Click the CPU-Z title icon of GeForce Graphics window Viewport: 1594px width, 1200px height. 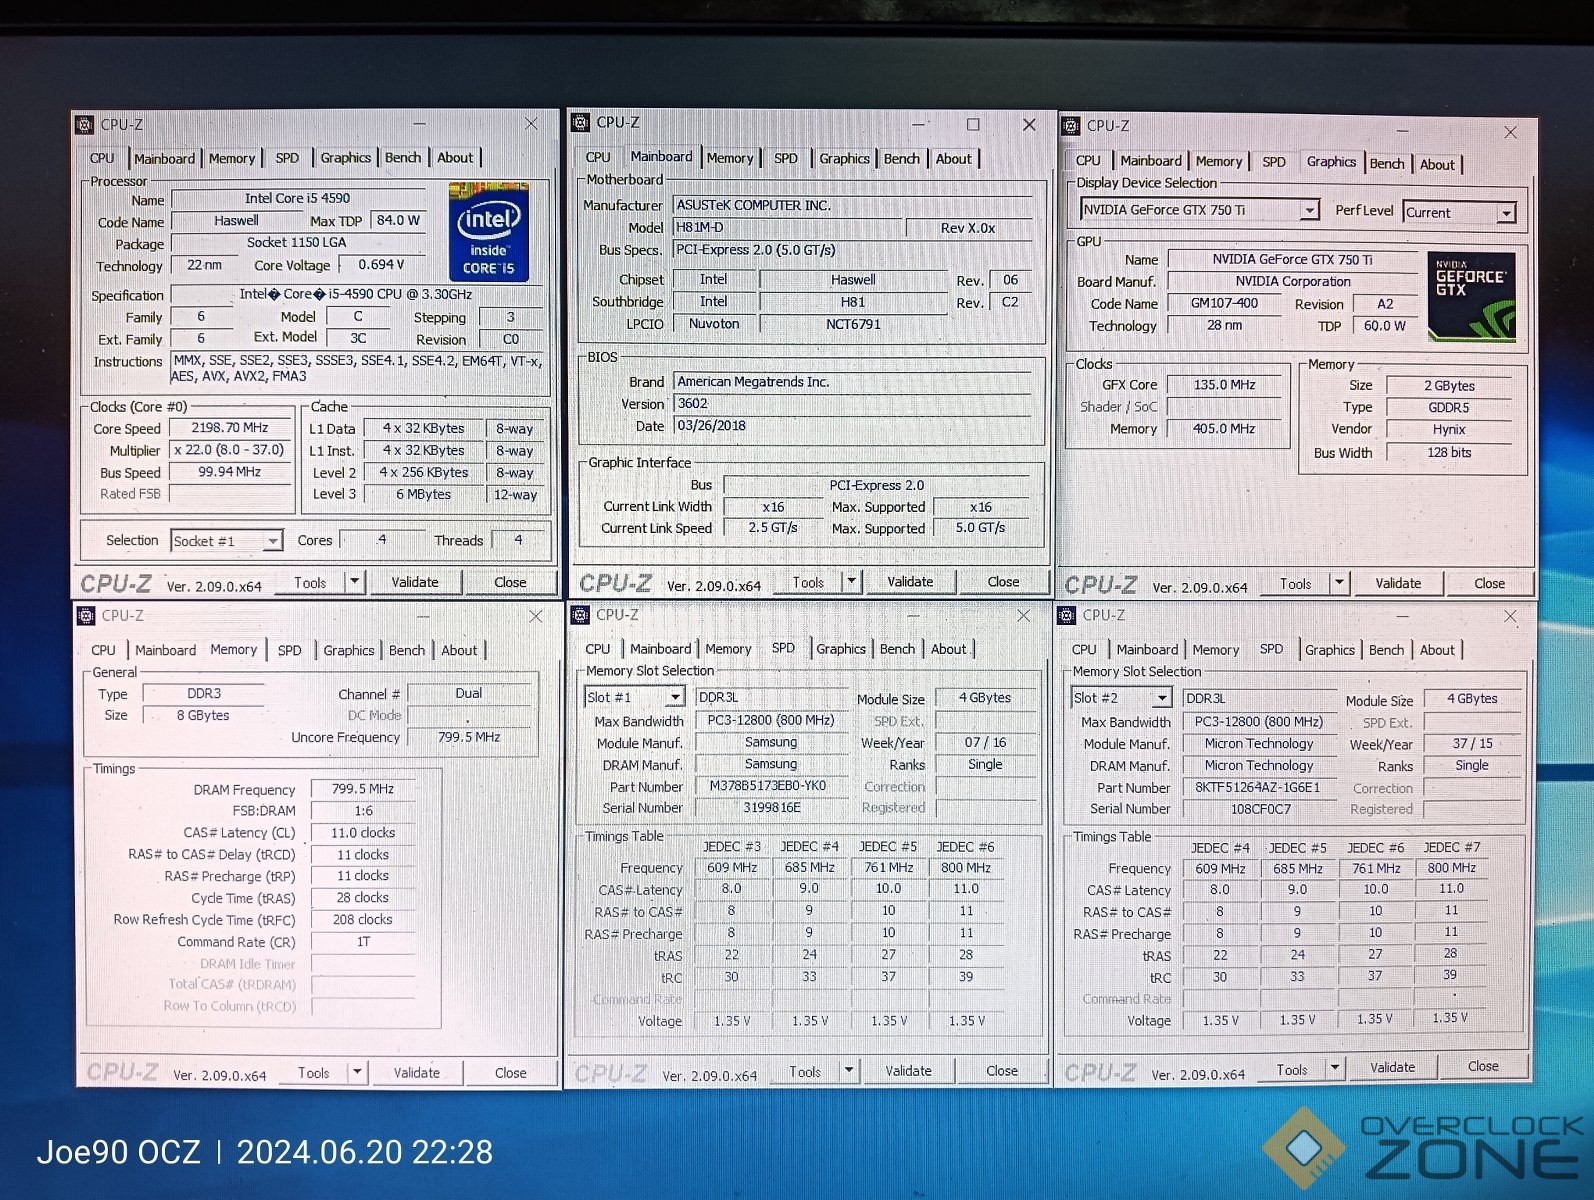(1071, 126)
